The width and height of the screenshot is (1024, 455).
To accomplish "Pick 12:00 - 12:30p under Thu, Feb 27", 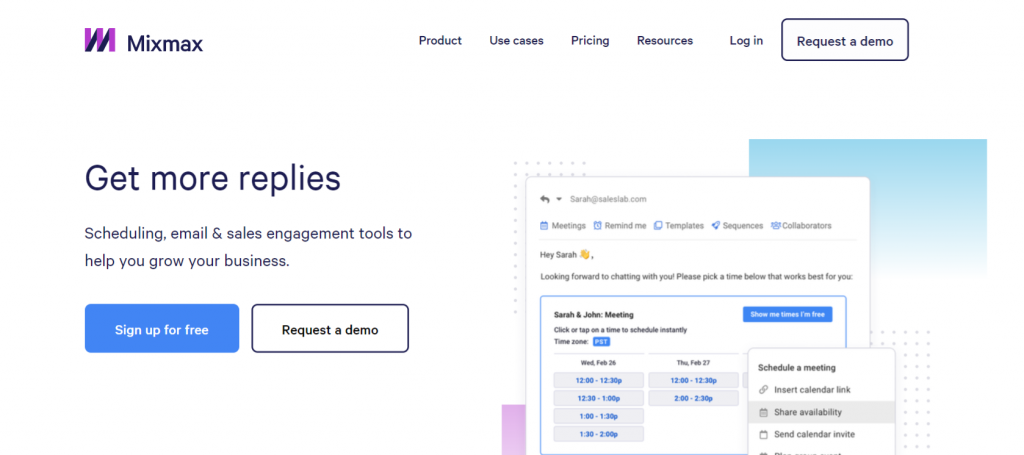I will (x=694, y=381).
